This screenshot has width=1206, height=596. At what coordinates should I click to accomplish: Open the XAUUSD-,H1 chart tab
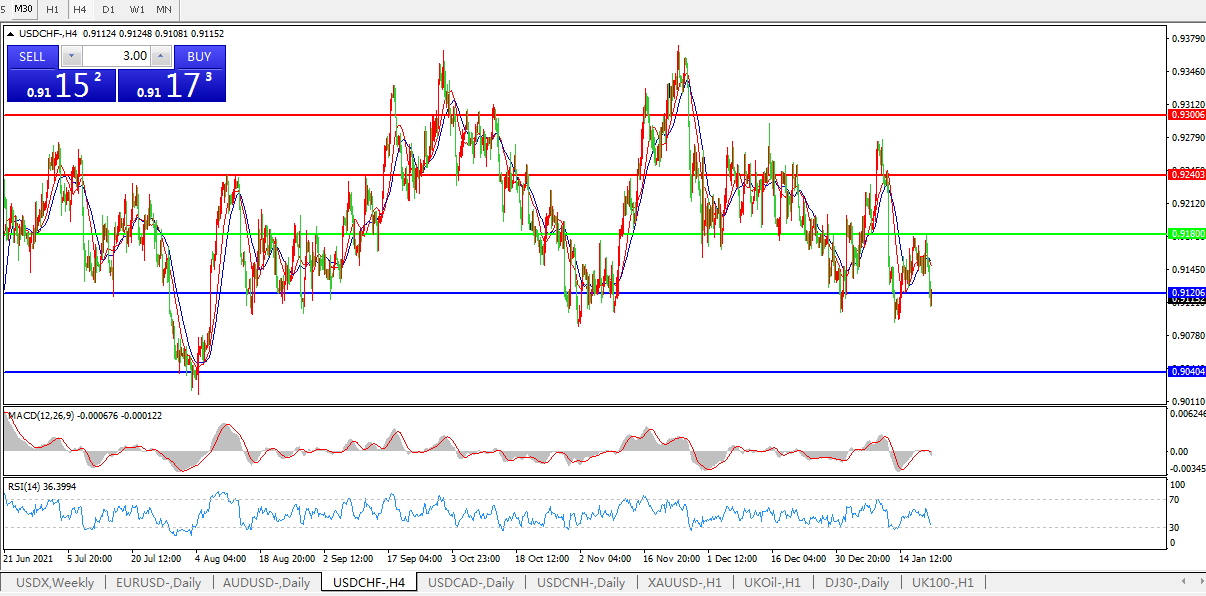[x=684, y=582]
